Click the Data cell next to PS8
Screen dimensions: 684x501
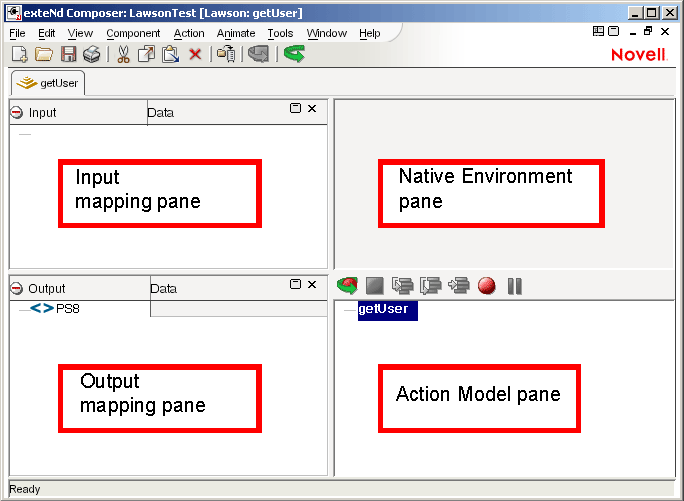coord(239,309)
